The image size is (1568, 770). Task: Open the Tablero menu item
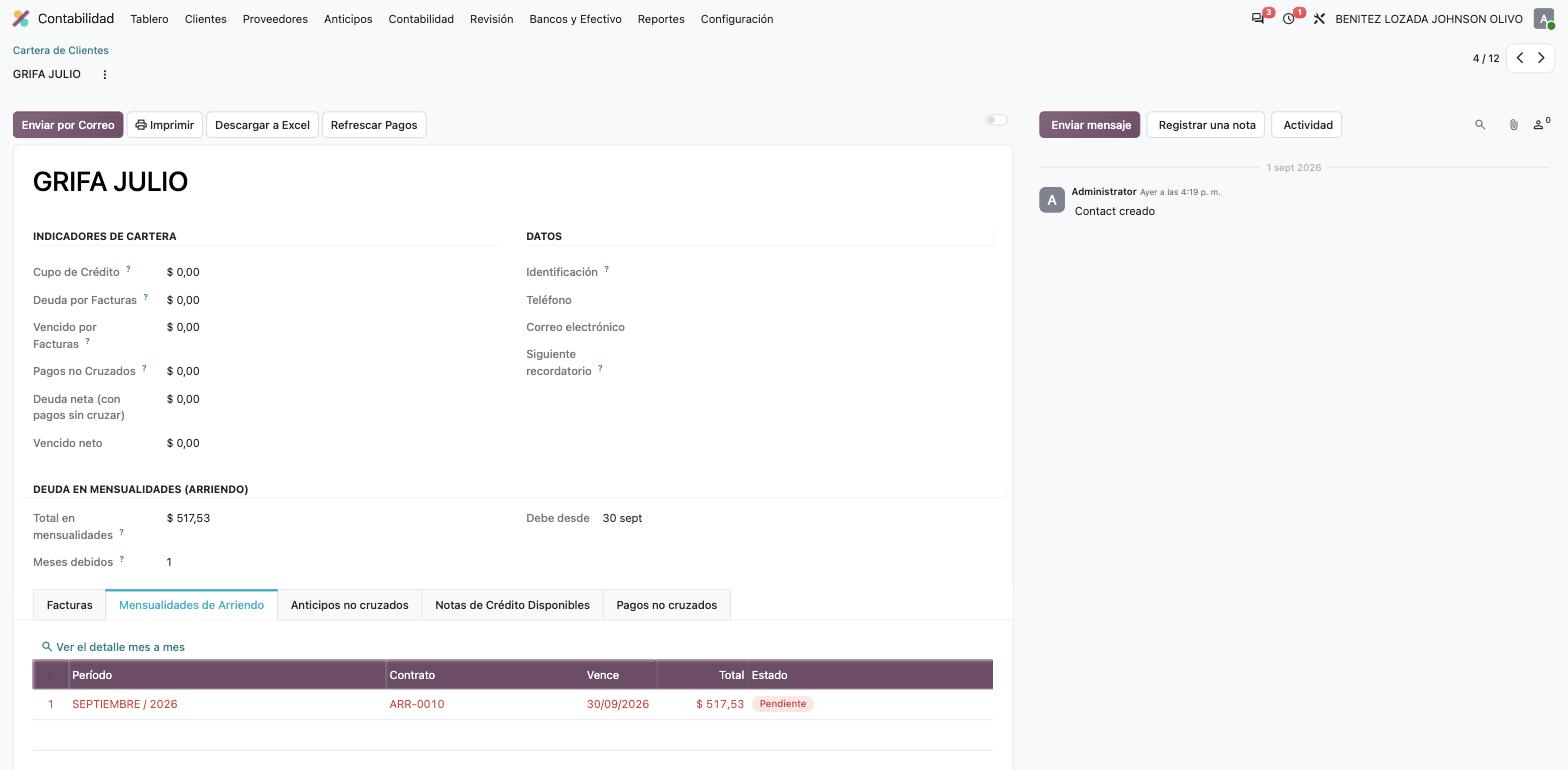coord(149,19)
